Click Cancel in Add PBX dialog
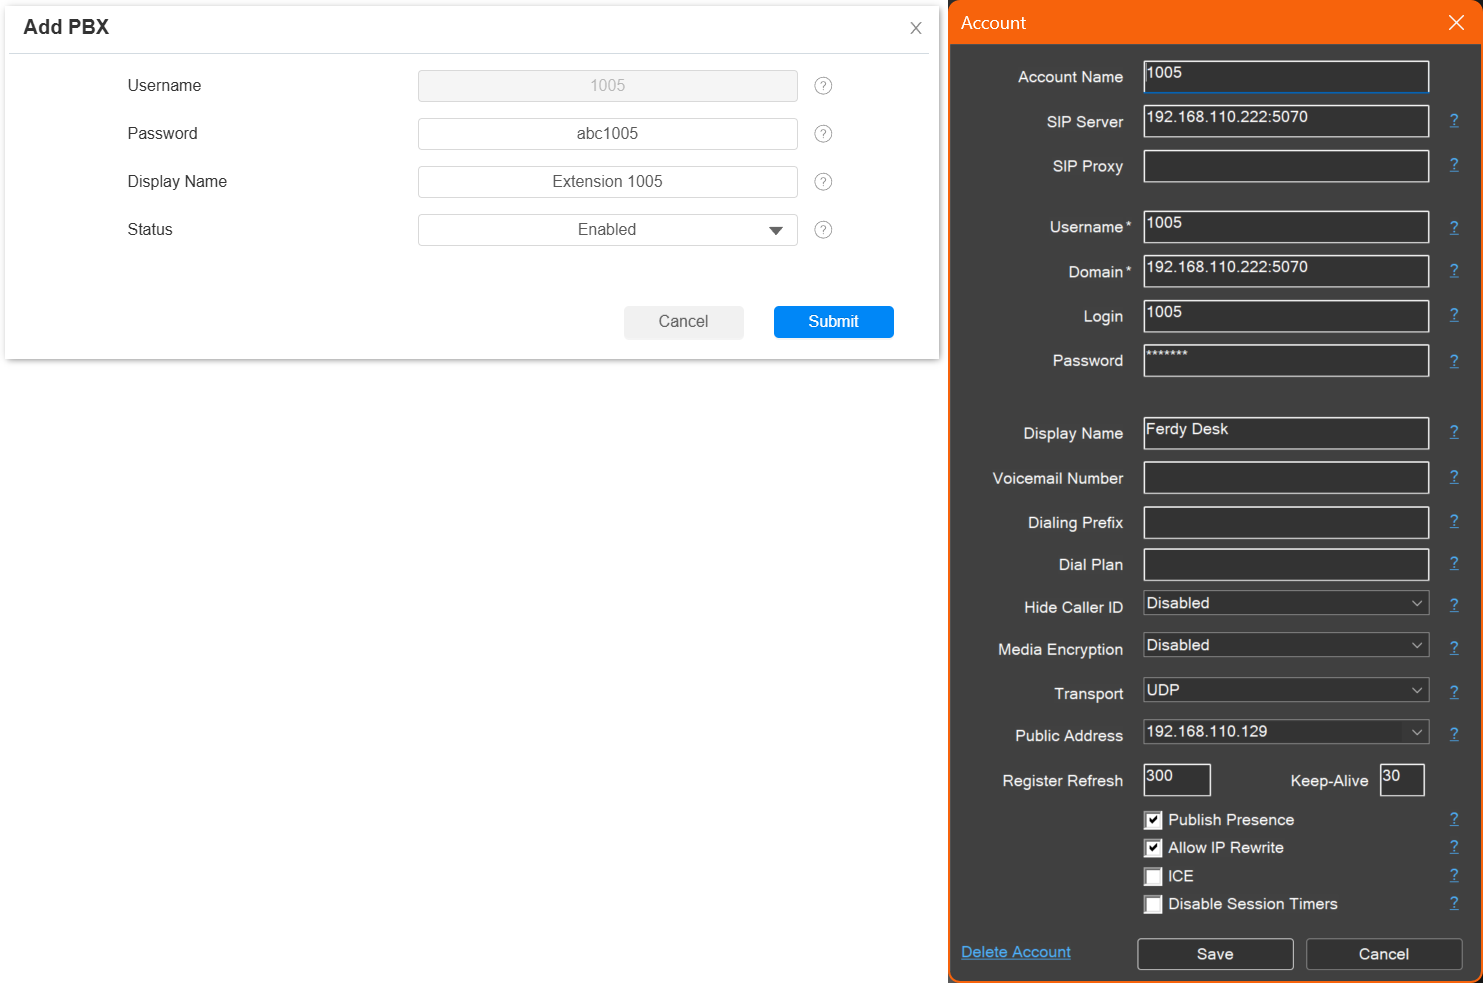Screen dimensions: 1483x983 pyautogui.click(x=683, y=322)
